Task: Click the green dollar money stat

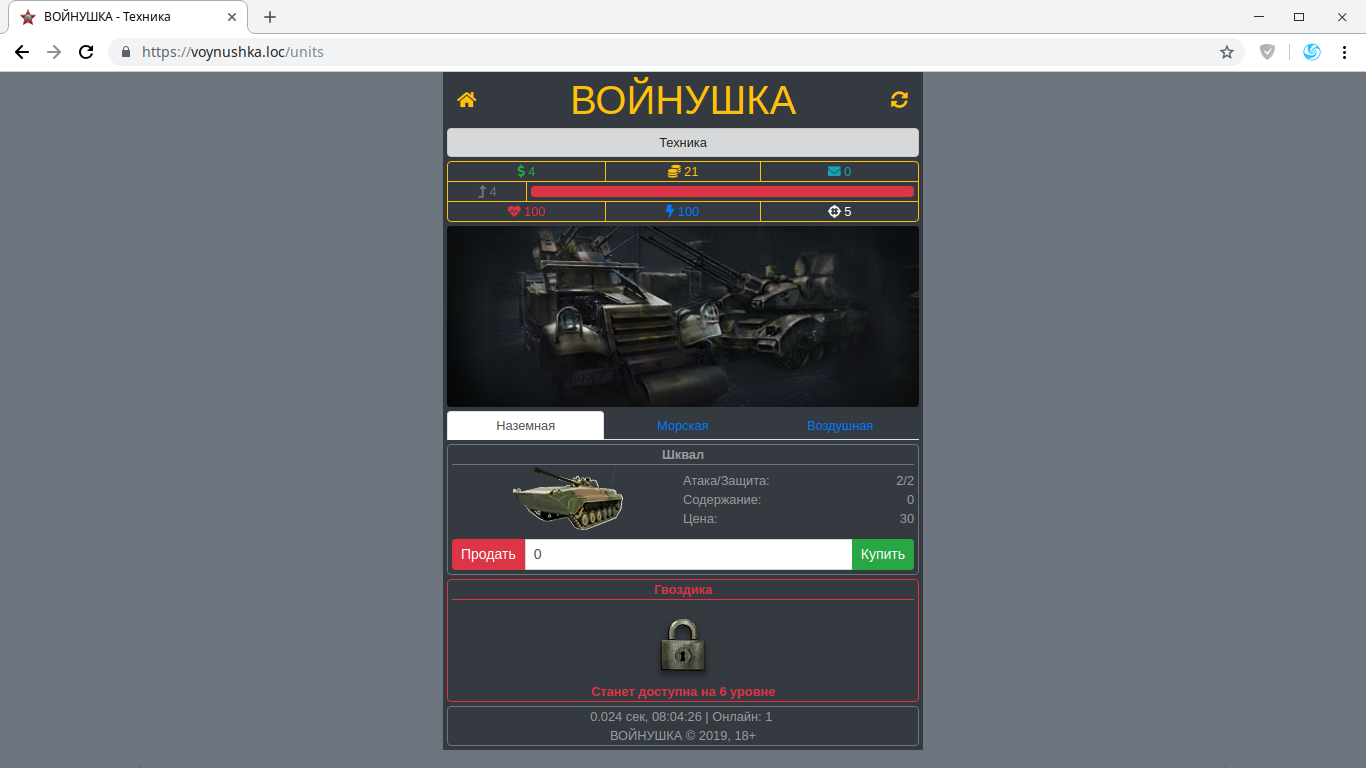Action: point(526,172)
